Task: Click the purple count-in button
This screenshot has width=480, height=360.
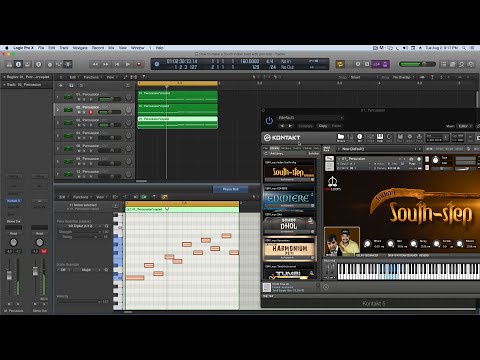Action: (x=377, y=64)
